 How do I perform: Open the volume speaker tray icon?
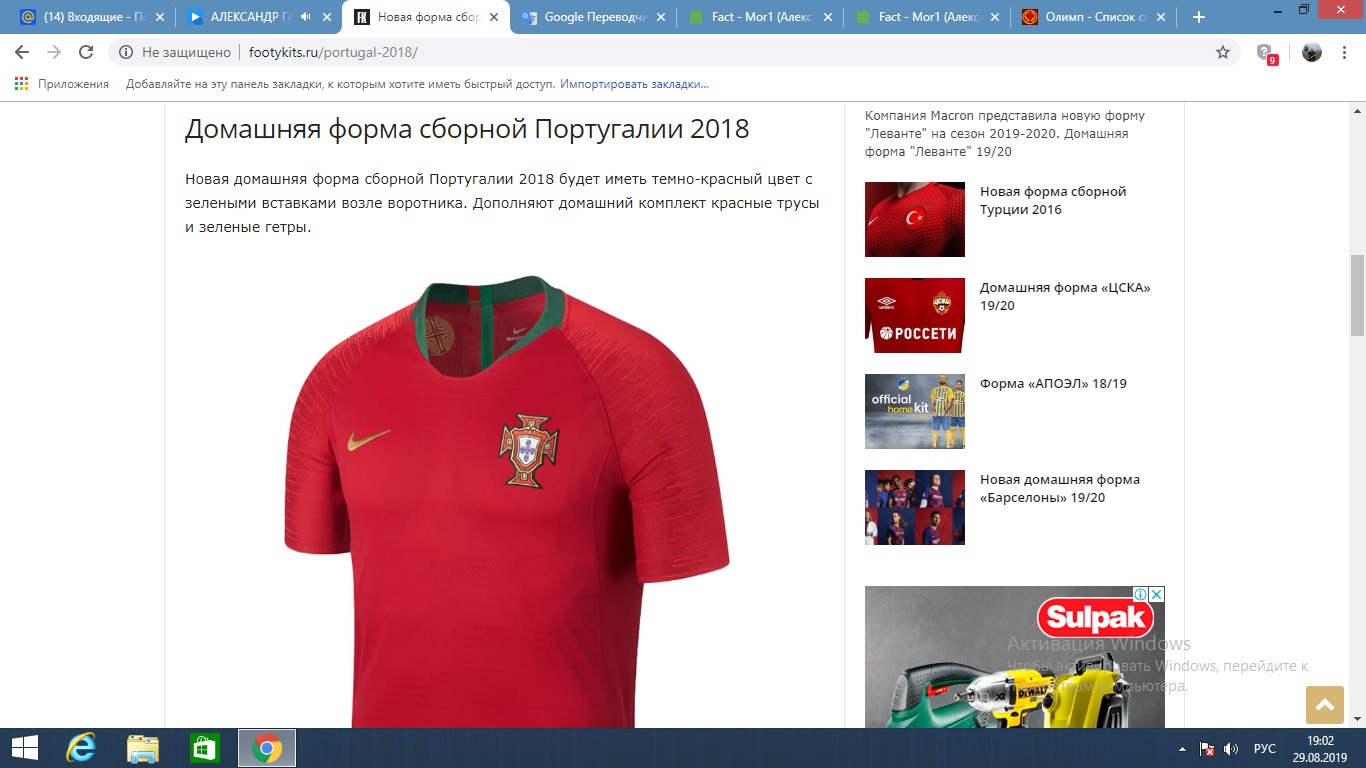[x=1231, y=749]
